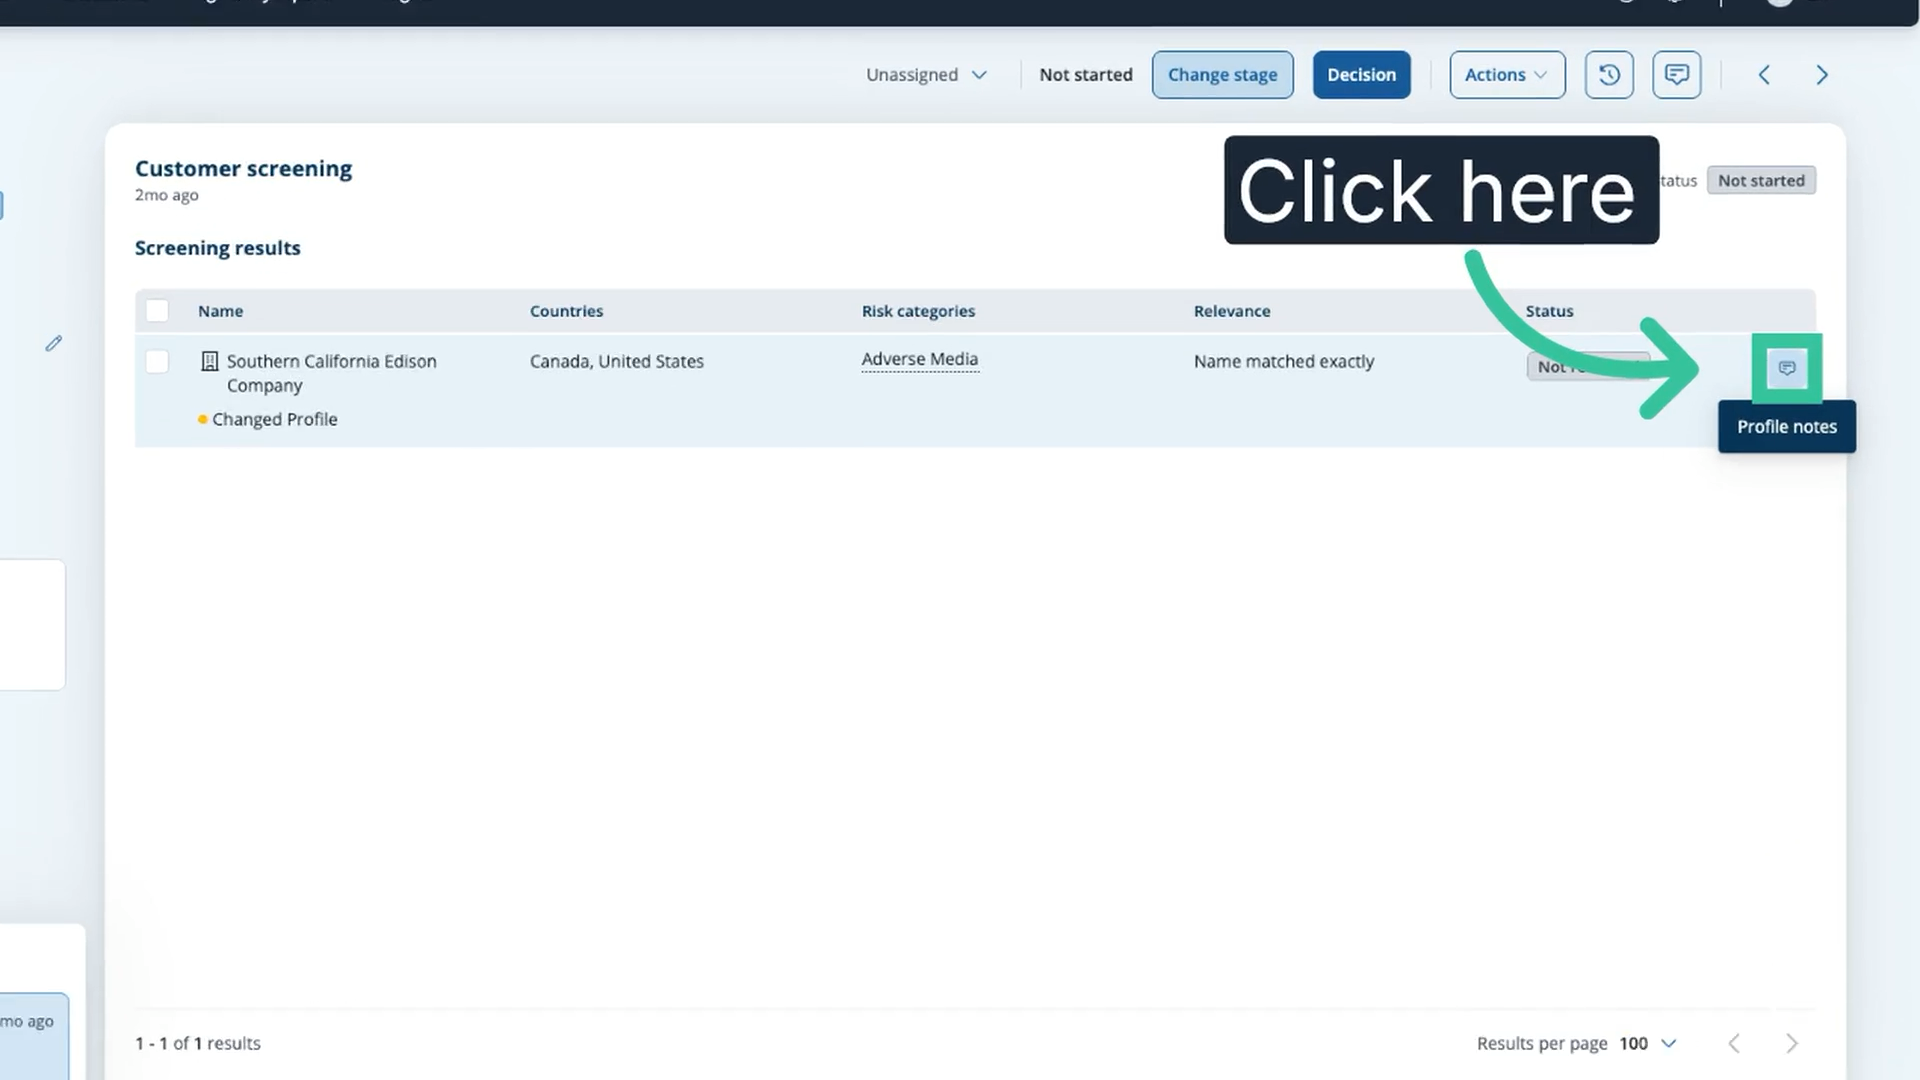Open the case comments icon in toolbar
Viewport: 1920px width, 1080px height.
(1677, 75)
